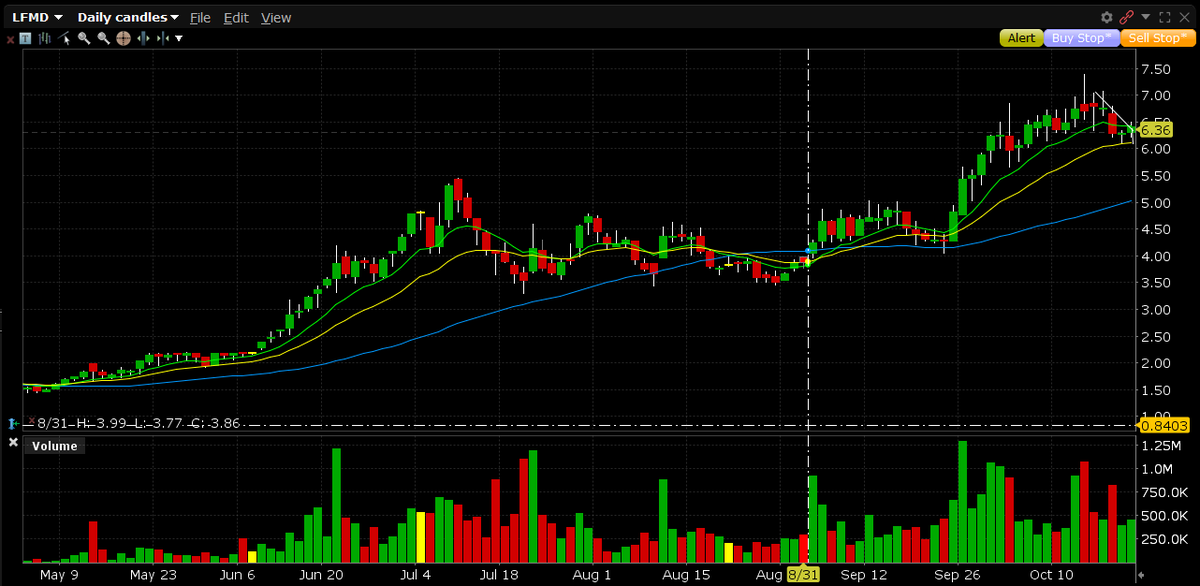Open the Daily candles period dropdown
The image size is (1200, 586).
click(x=128, y=17)
